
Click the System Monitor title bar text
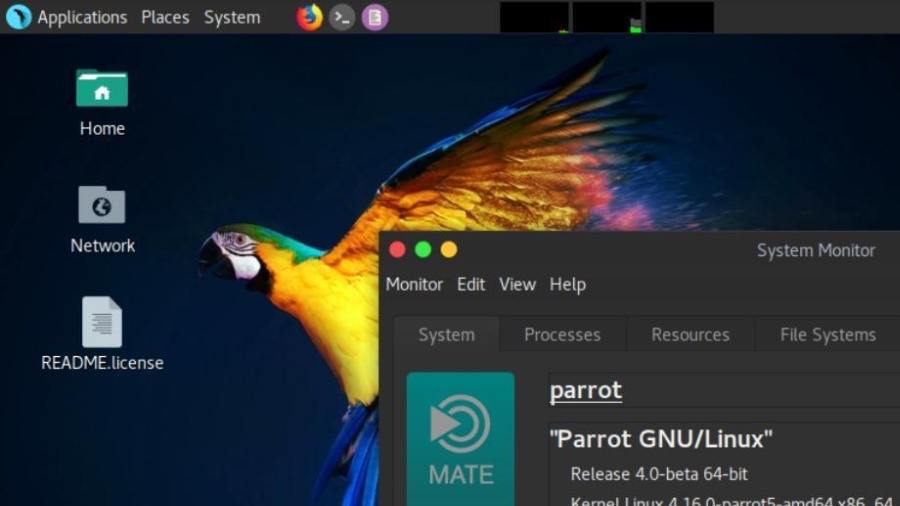(816, 250)
